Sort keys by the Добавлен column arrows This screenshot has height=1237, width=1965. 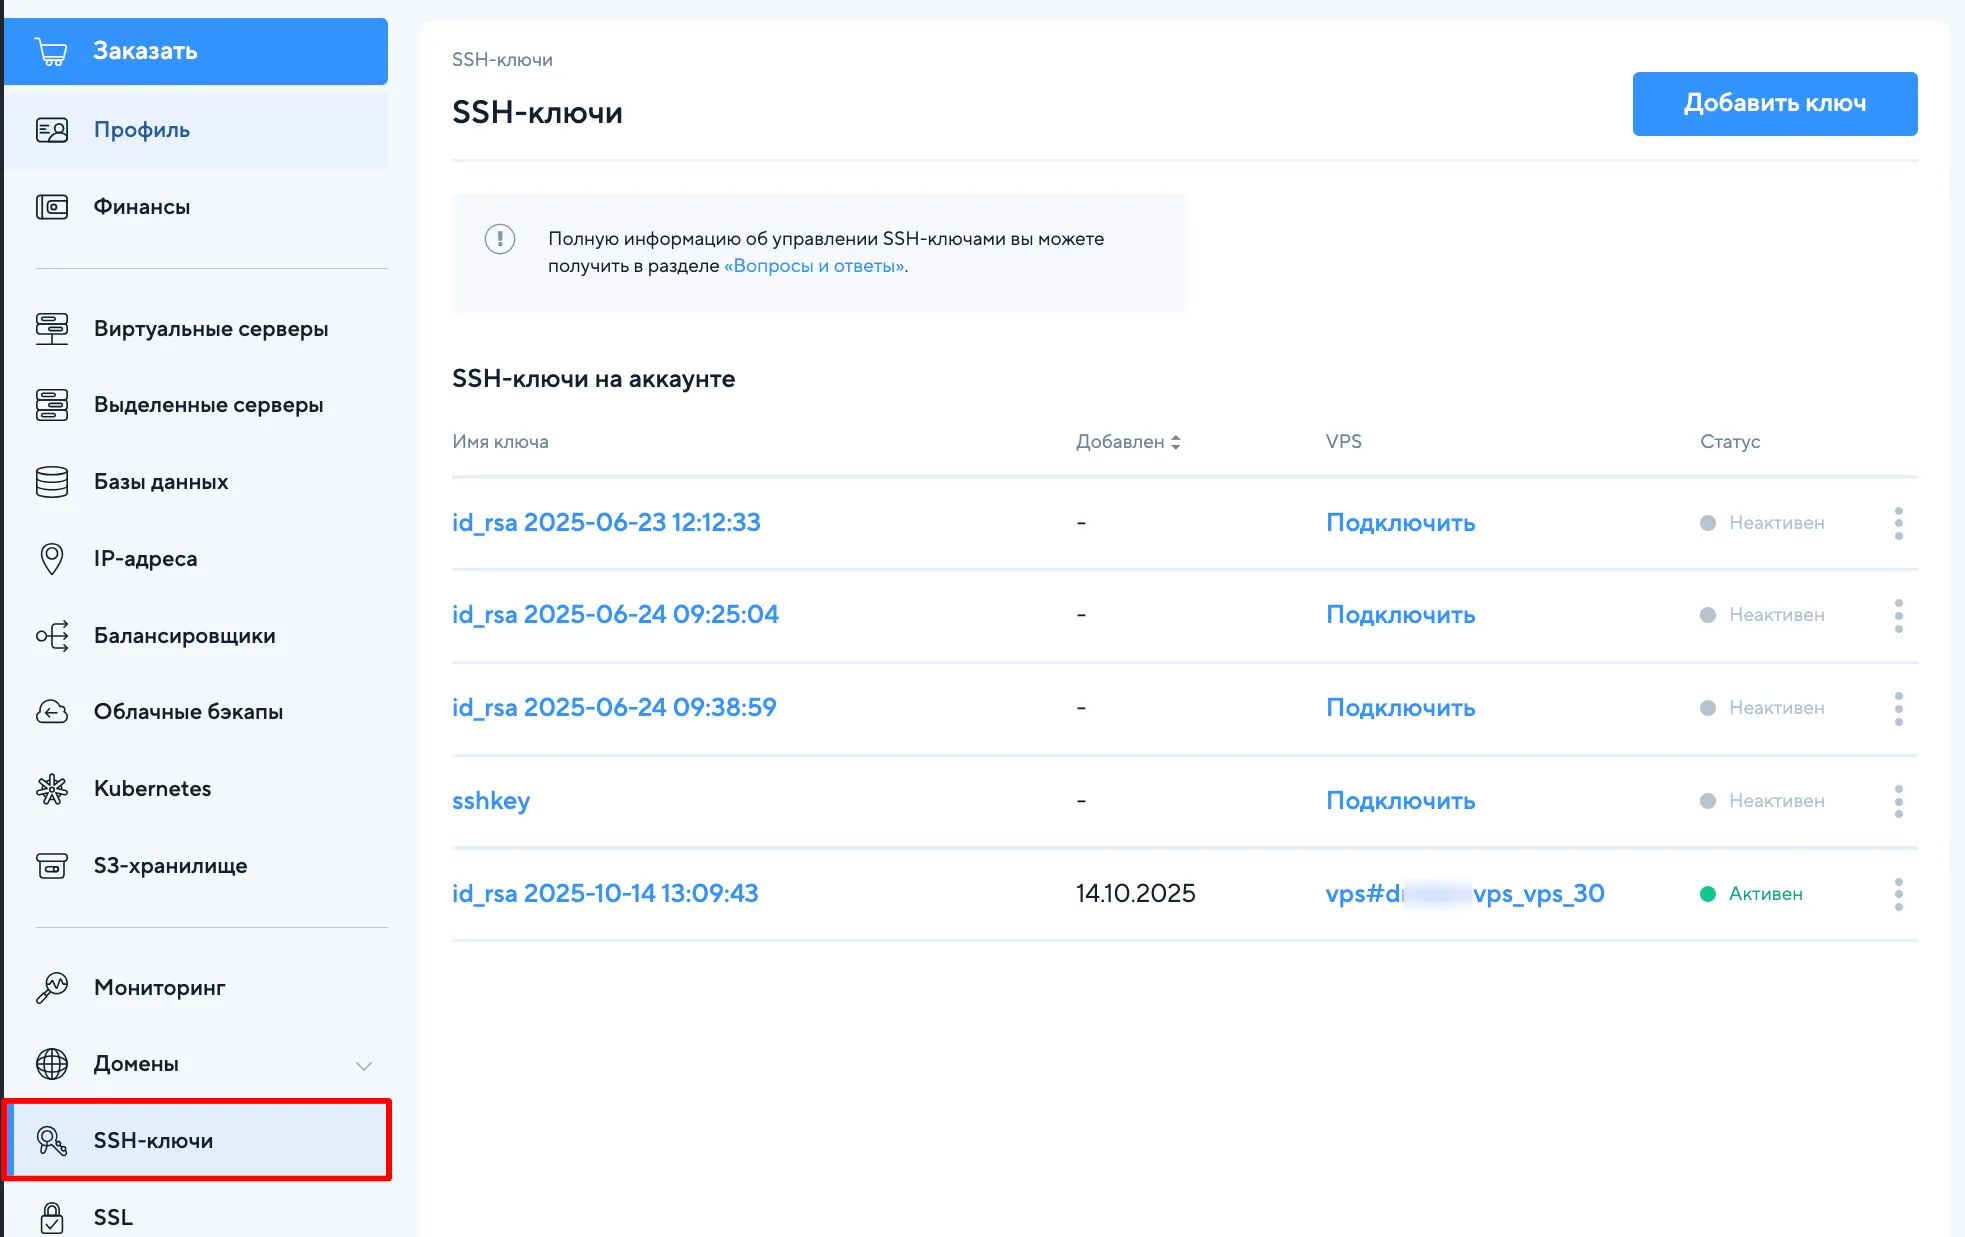click(x=1176, y=442)
